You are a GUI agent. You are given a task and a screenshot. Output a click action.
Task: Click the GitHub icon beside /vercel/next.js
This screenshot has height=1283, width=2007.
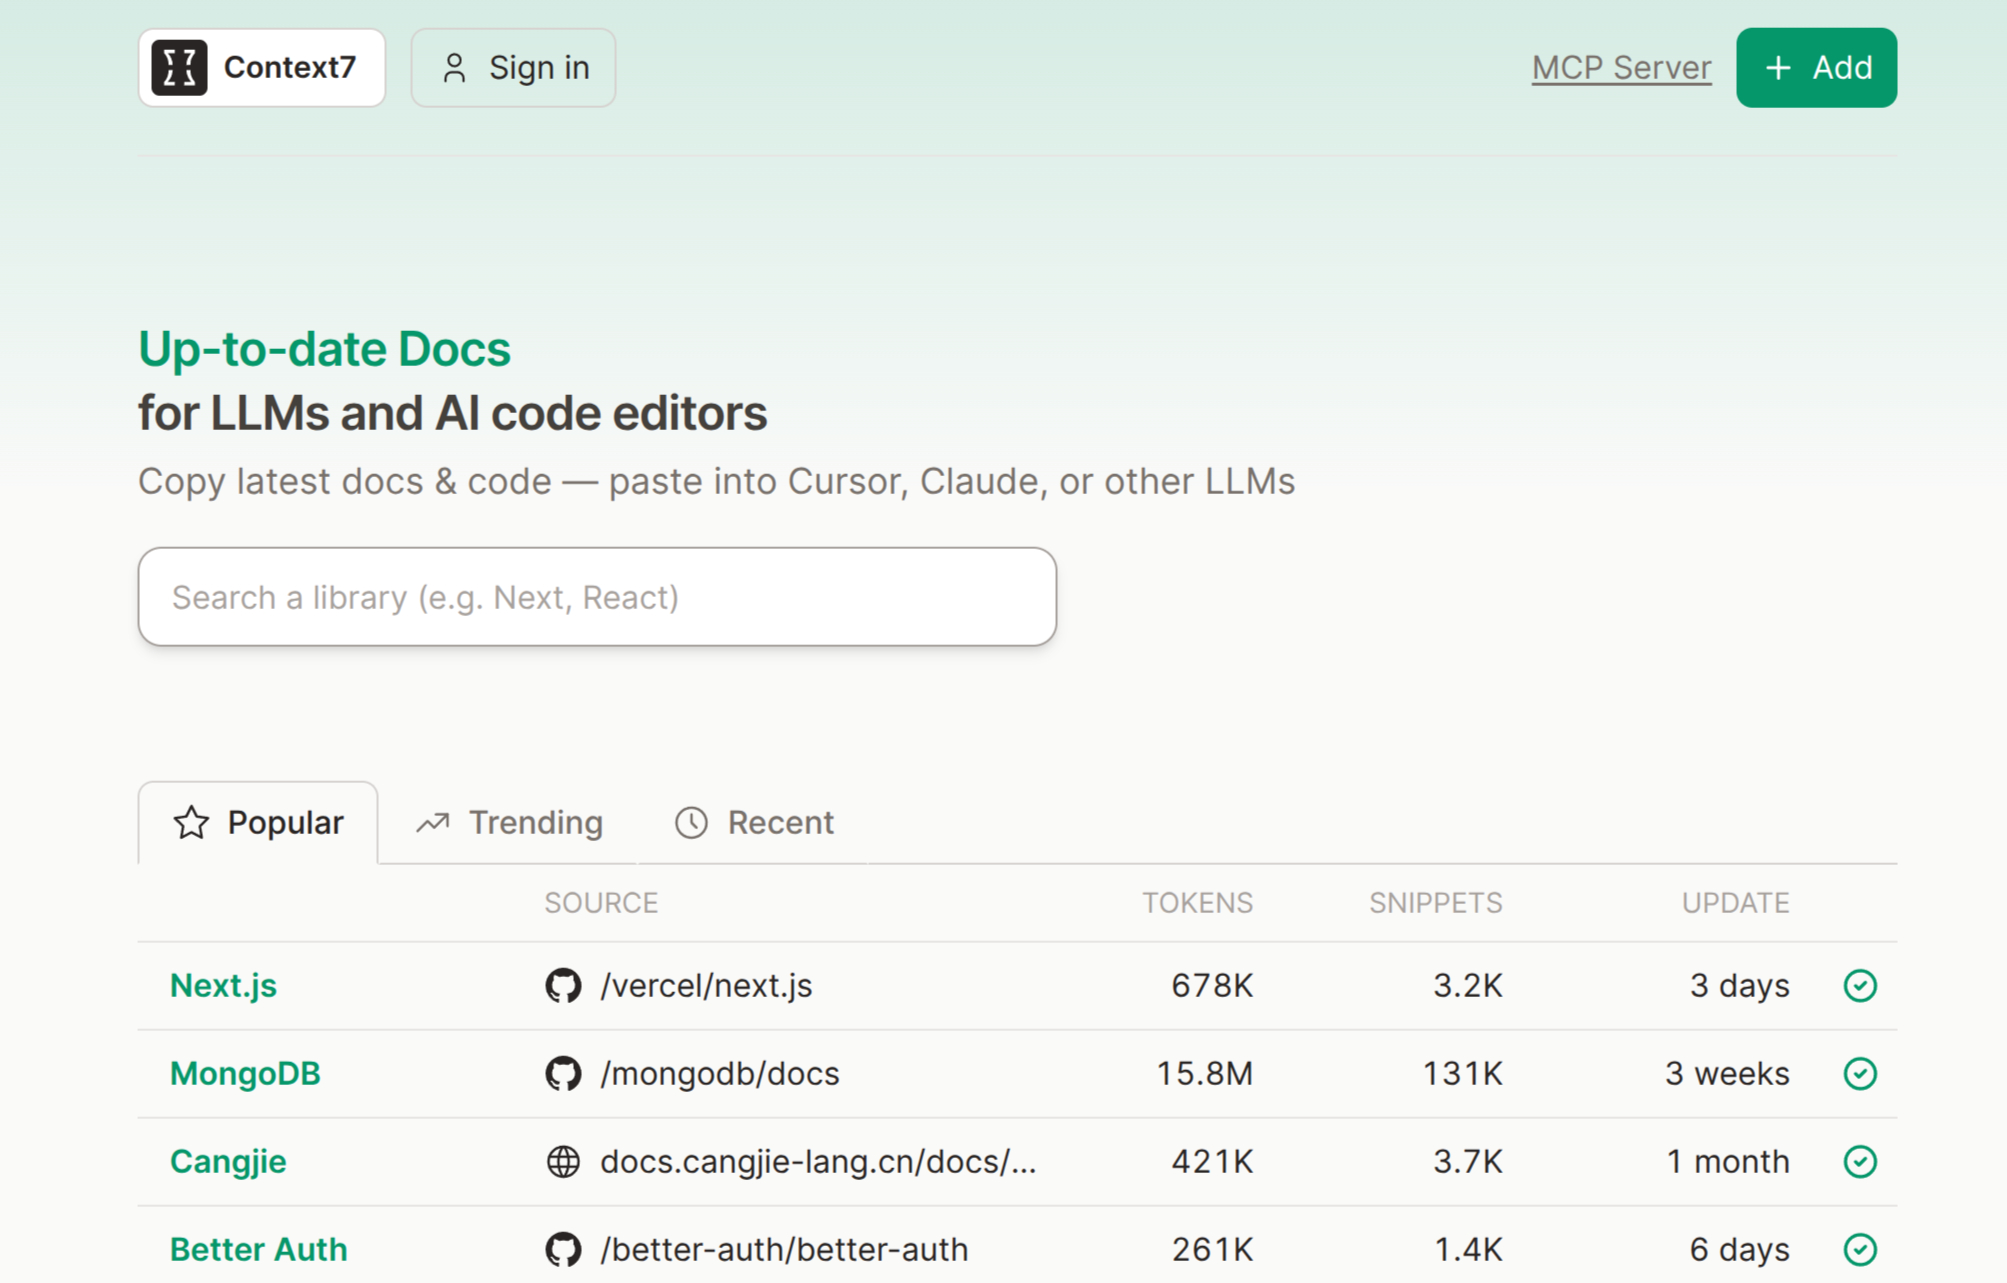pos(563,985)
